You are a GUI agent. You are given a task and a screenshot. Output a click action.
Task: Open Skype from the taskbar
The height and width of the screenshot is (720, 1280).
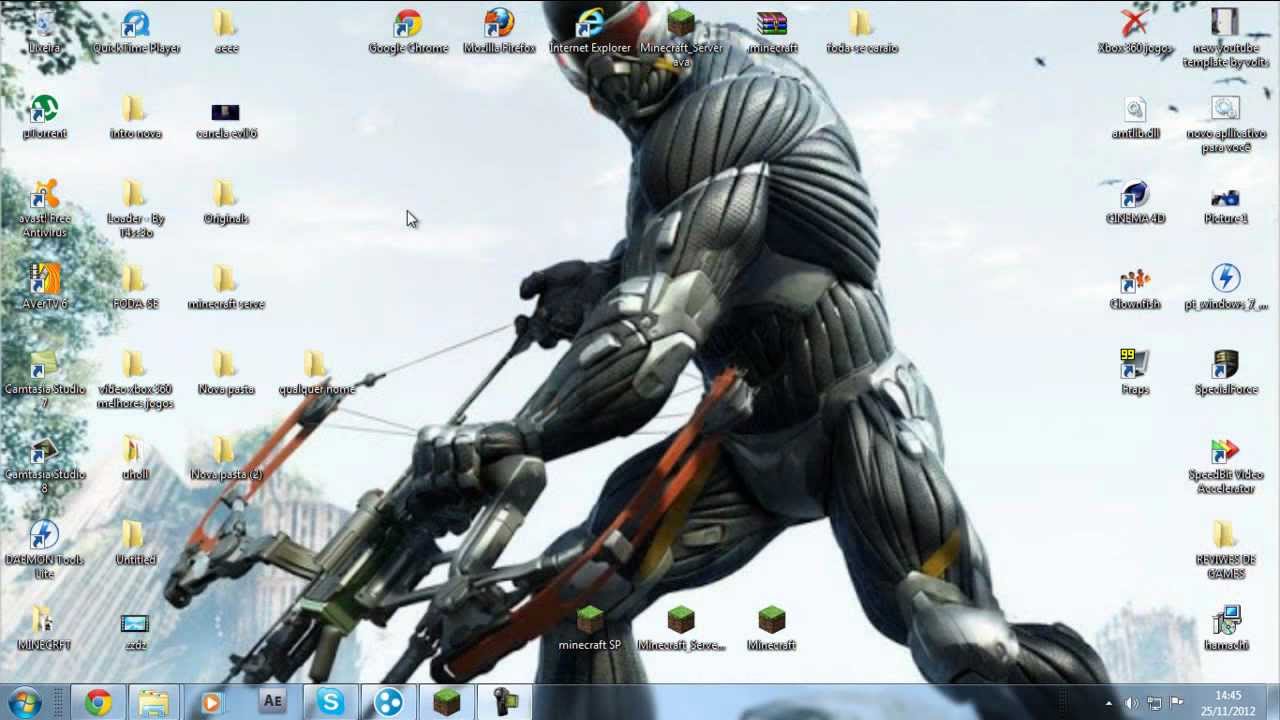(330, 702)
